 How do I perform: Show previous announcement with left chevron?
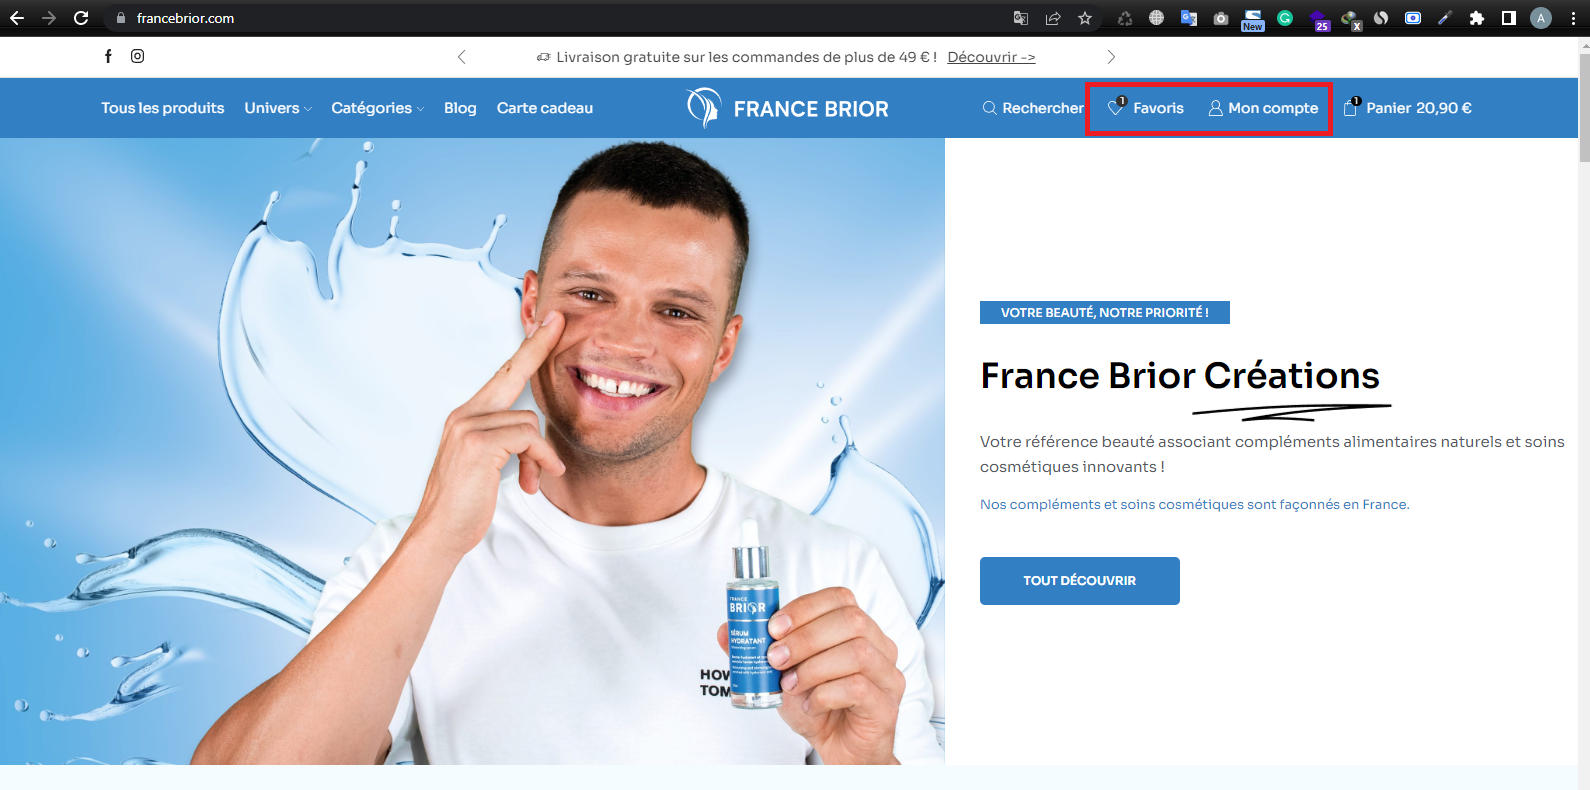[462, 57]
